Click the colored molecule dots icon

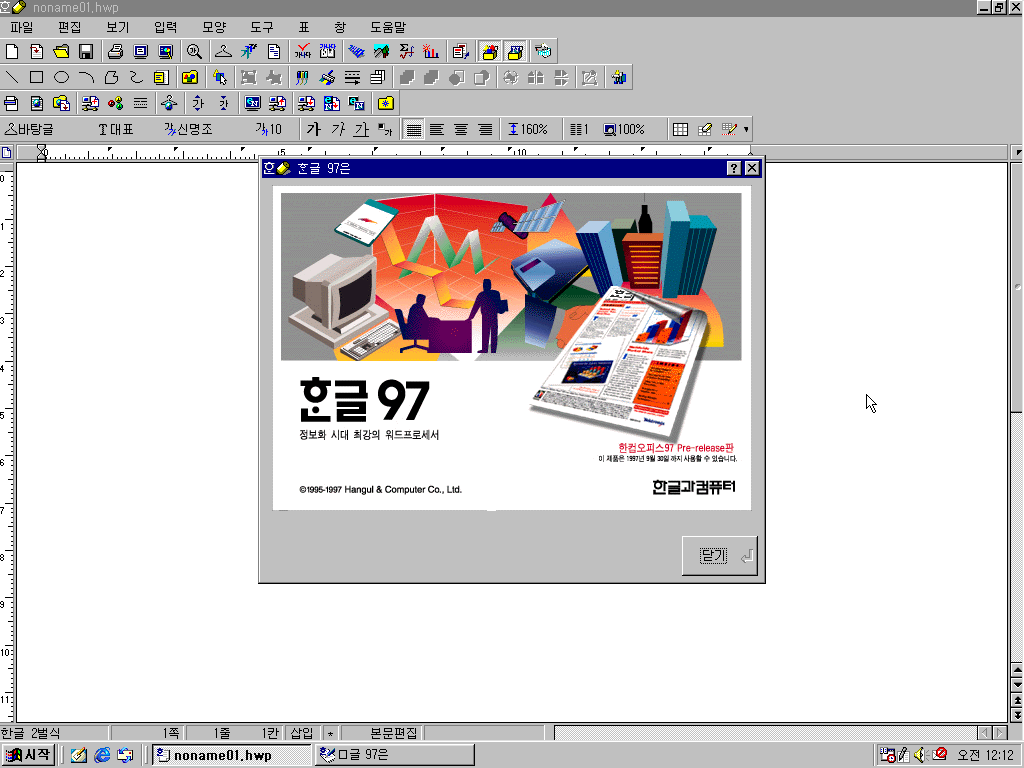click(x=116, y=103)
